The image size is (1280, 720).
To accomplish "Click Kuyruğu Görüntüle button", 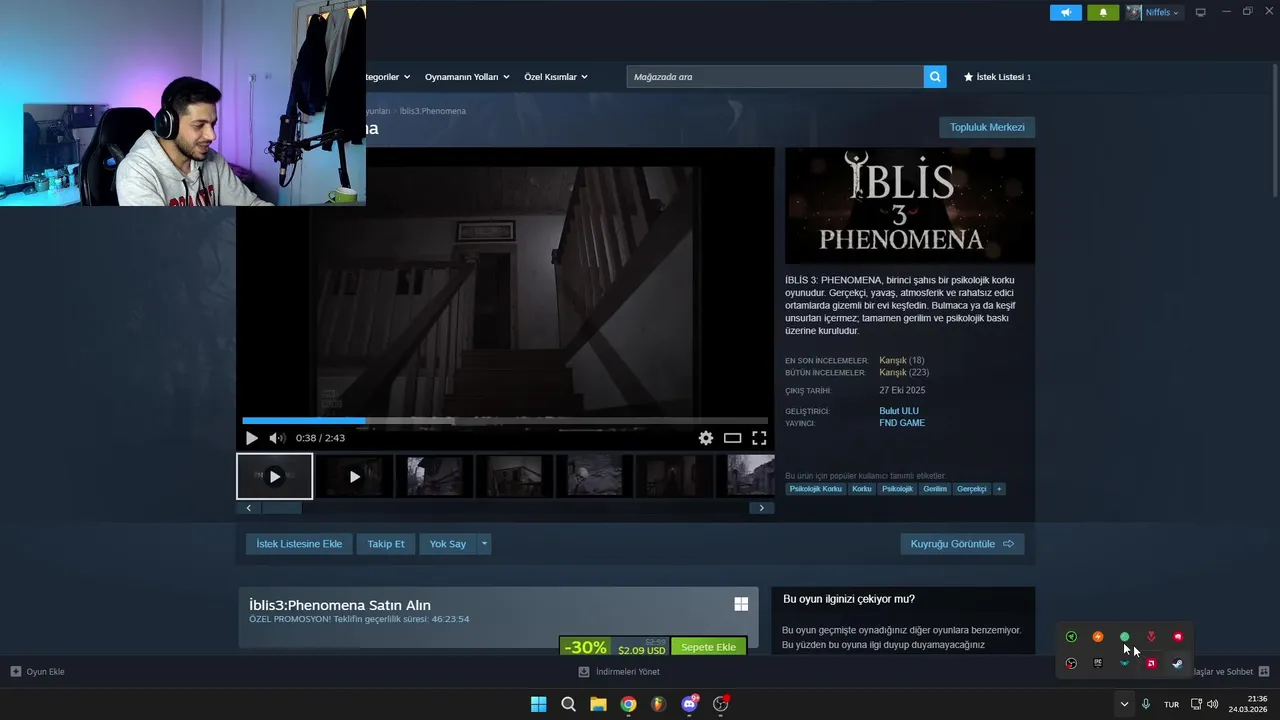I will tap(962, 544).
